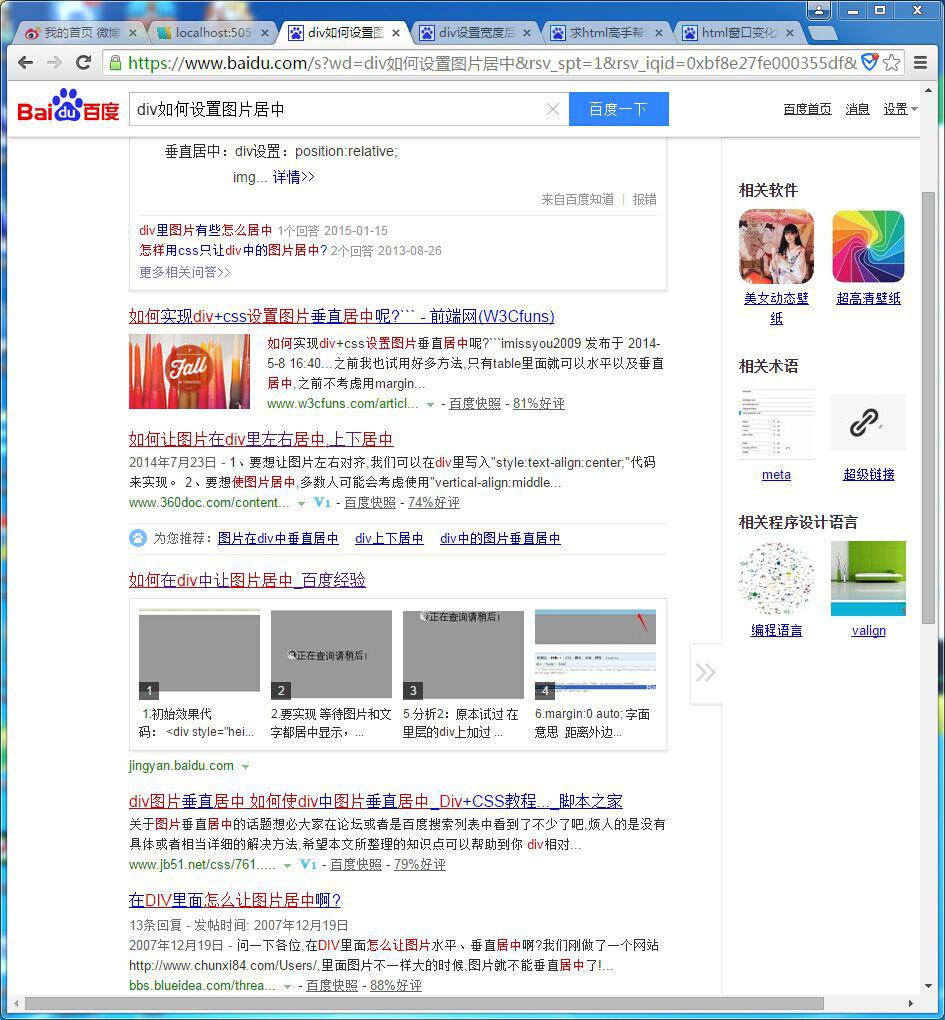The width and height of the screenshot is (945, 1020).
Task: Expand dropdown arrow after www.jb51.net
Action: (287, 865)
